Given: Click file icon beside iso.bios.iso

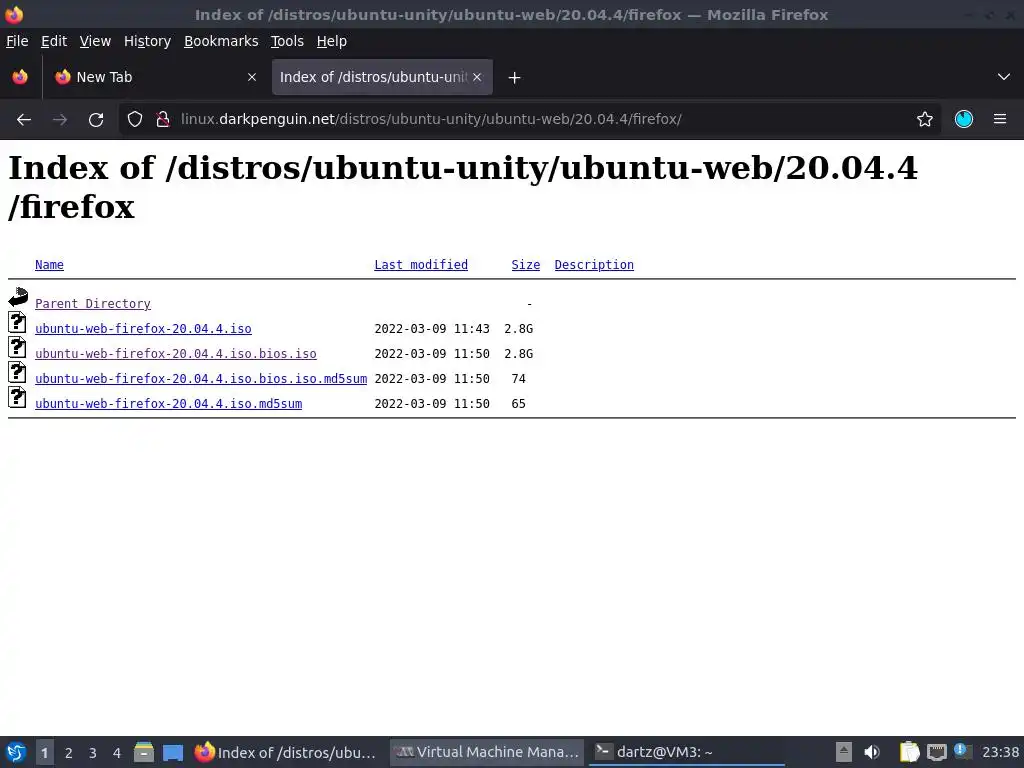Looking at the screenshot, I should point(17,347).
